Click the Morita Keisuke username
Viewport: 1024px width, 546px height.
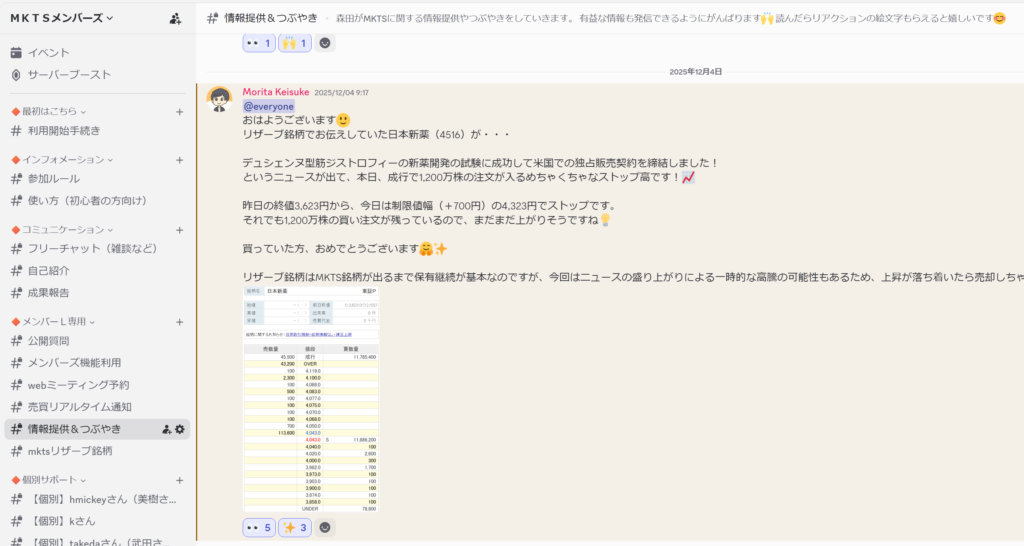(x=275, y=92)
